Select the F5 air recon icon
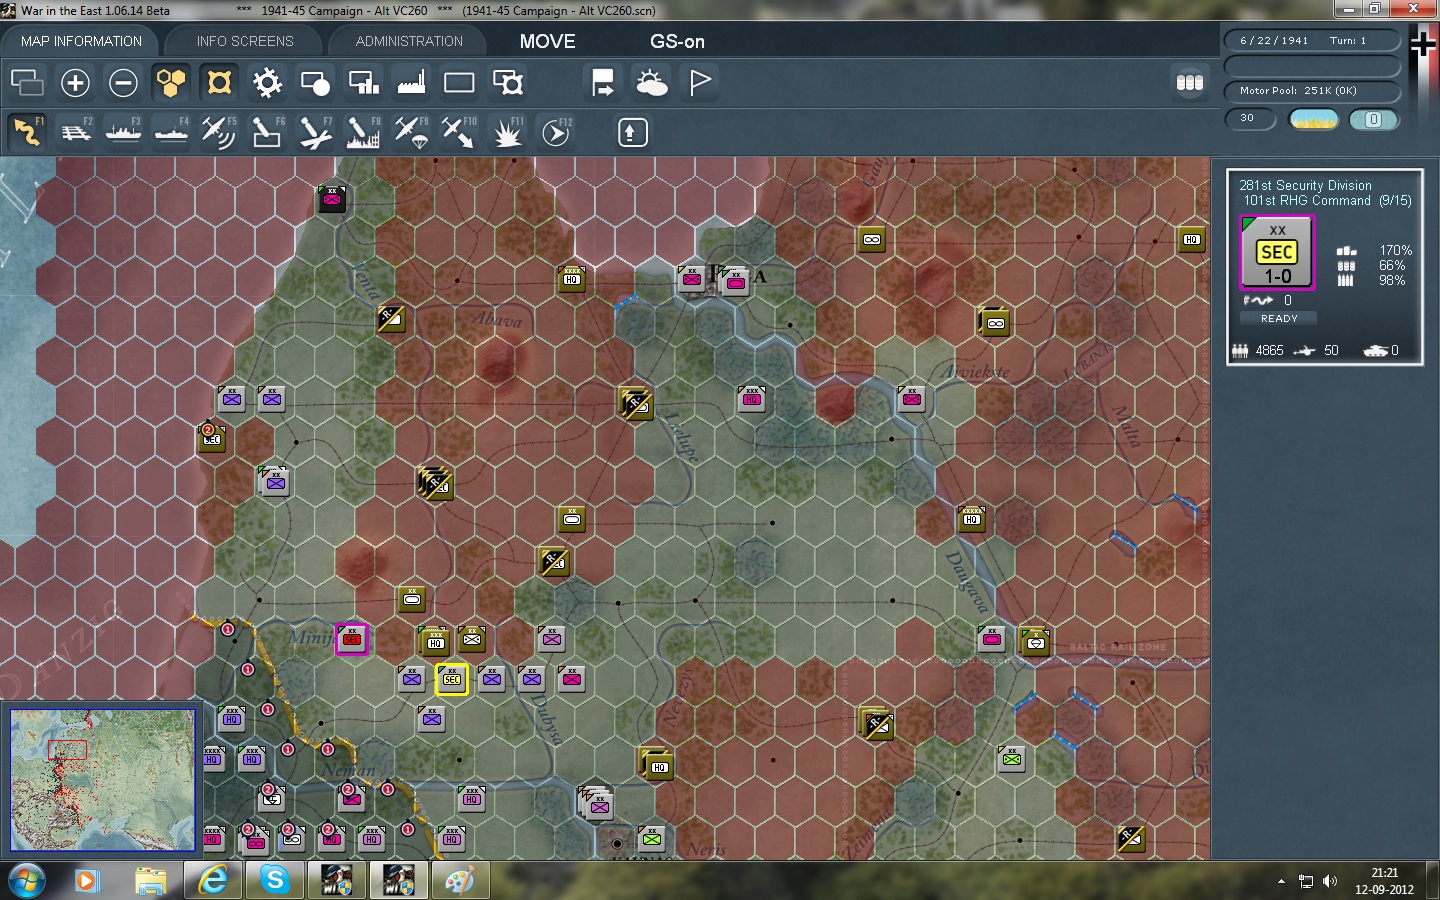 219,132
